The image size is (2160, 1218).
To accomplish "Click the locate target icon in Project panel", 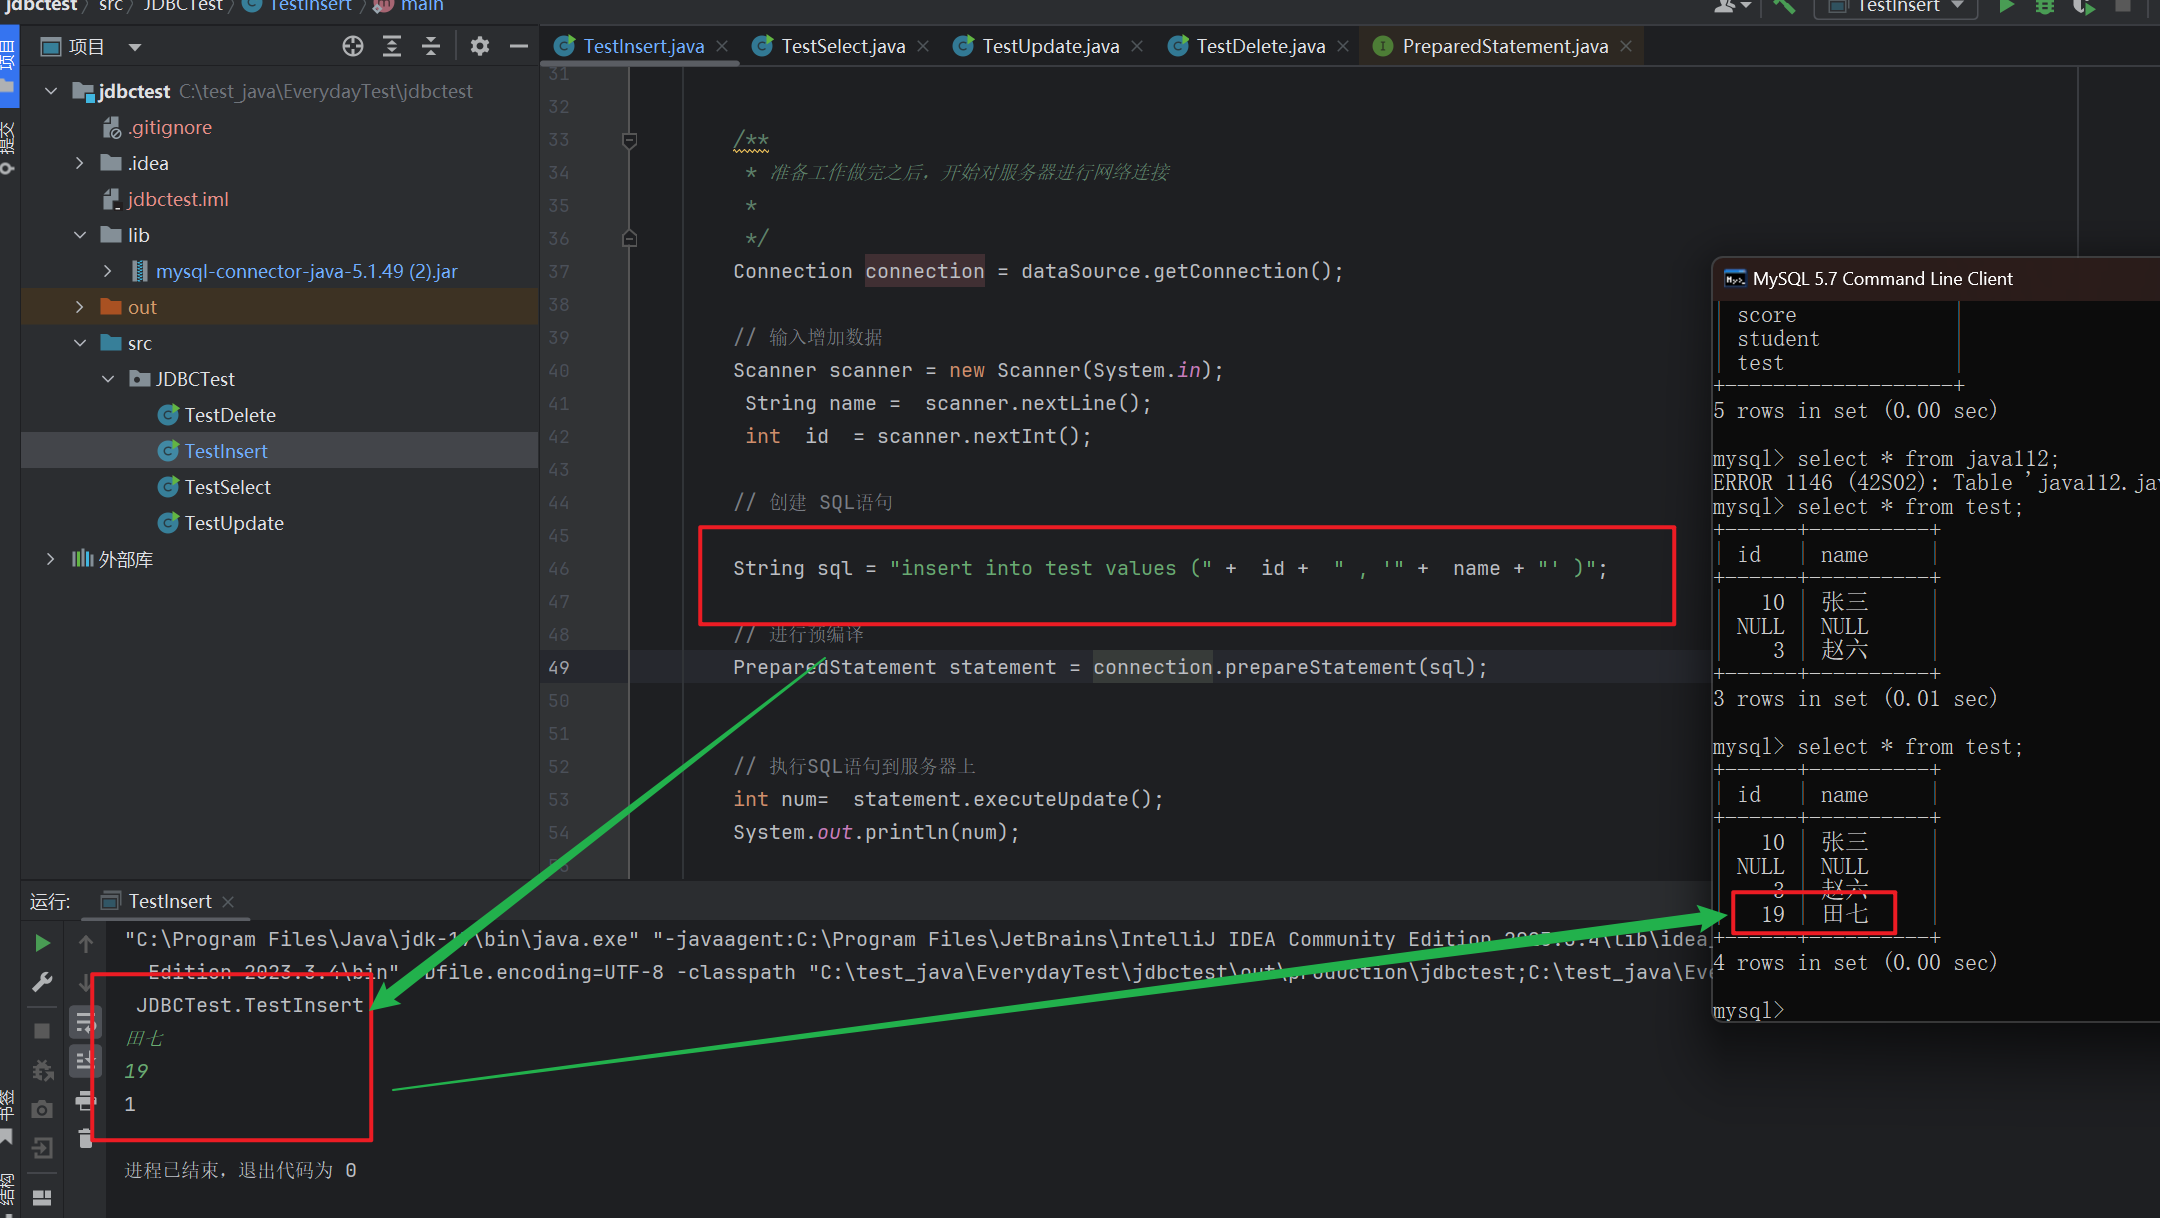I will (x=352, y=46).
